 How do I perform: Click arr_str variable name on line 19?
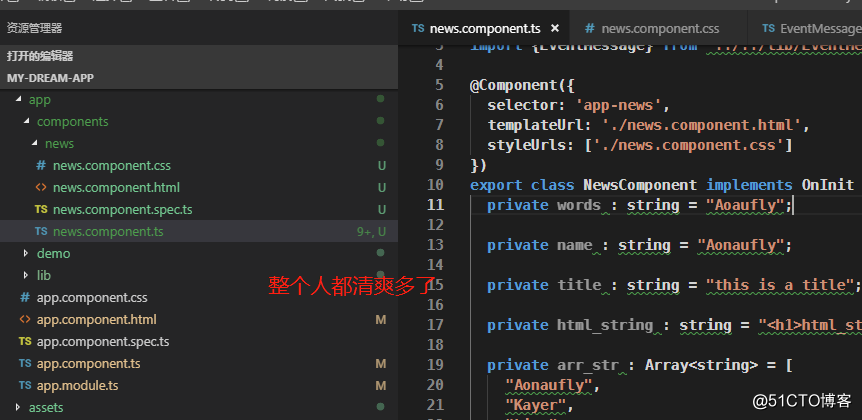pyautogui.click(x=588, y=365)
